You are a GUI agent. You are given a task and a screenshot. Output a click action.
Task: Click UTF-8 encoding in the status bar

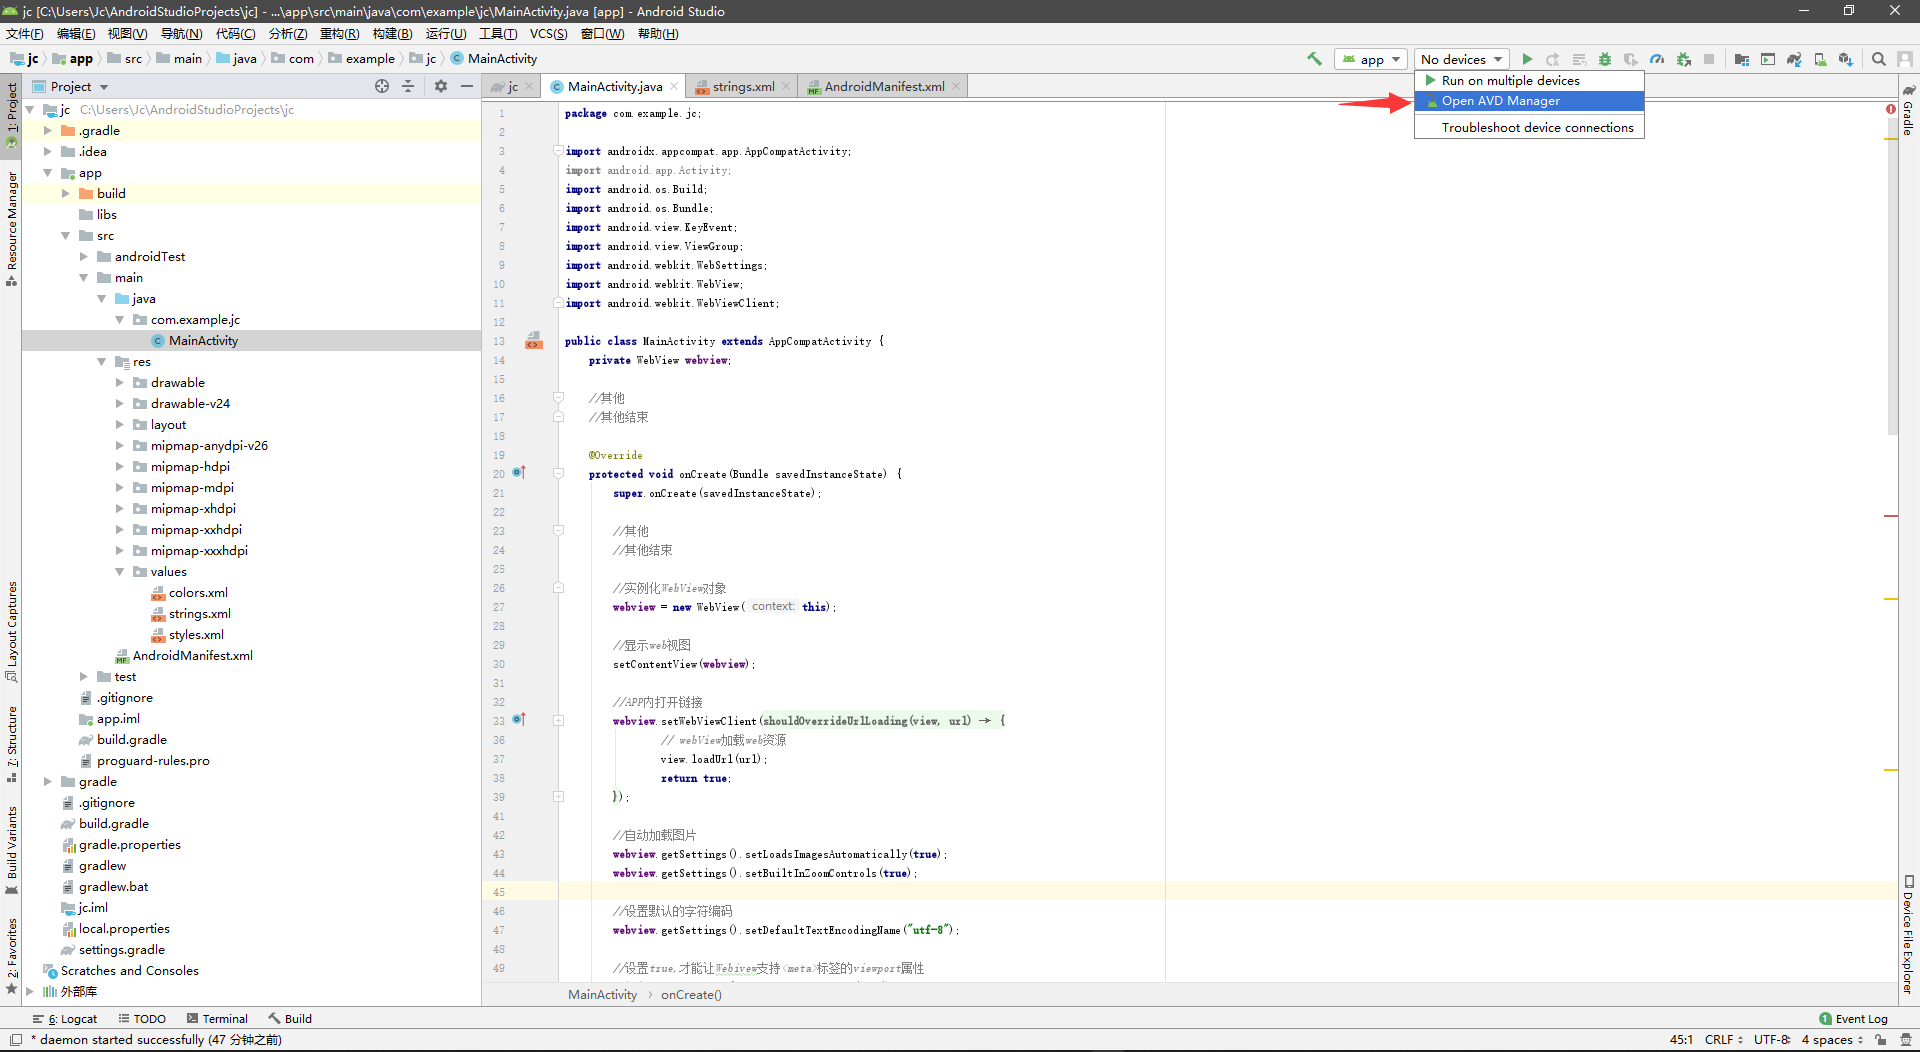tap(1771, 1040)
